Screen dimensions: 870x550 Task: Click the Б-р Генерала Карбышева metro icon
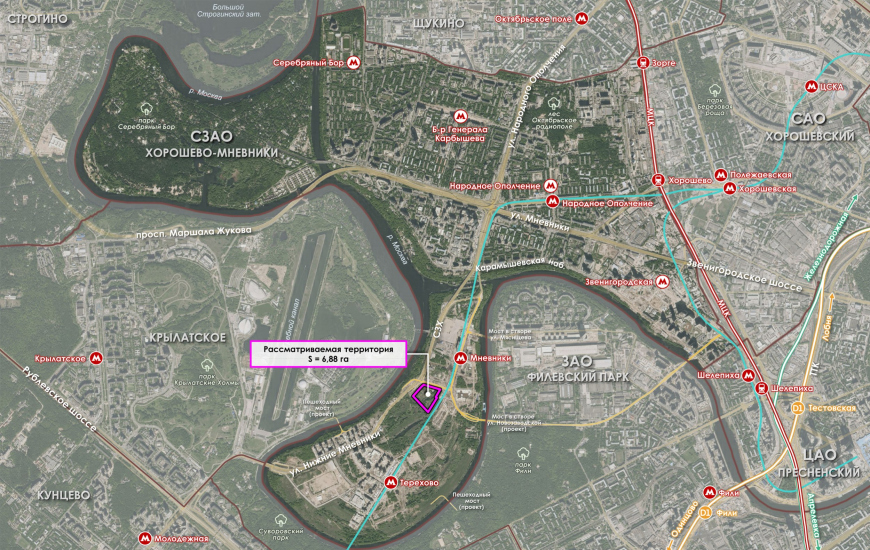tap(460, 116)
